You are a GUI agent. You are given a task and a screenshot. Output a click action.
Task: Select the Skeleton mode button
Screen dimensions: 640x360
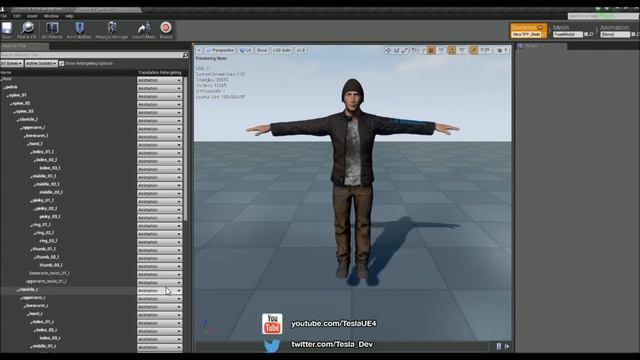(528, 31)
